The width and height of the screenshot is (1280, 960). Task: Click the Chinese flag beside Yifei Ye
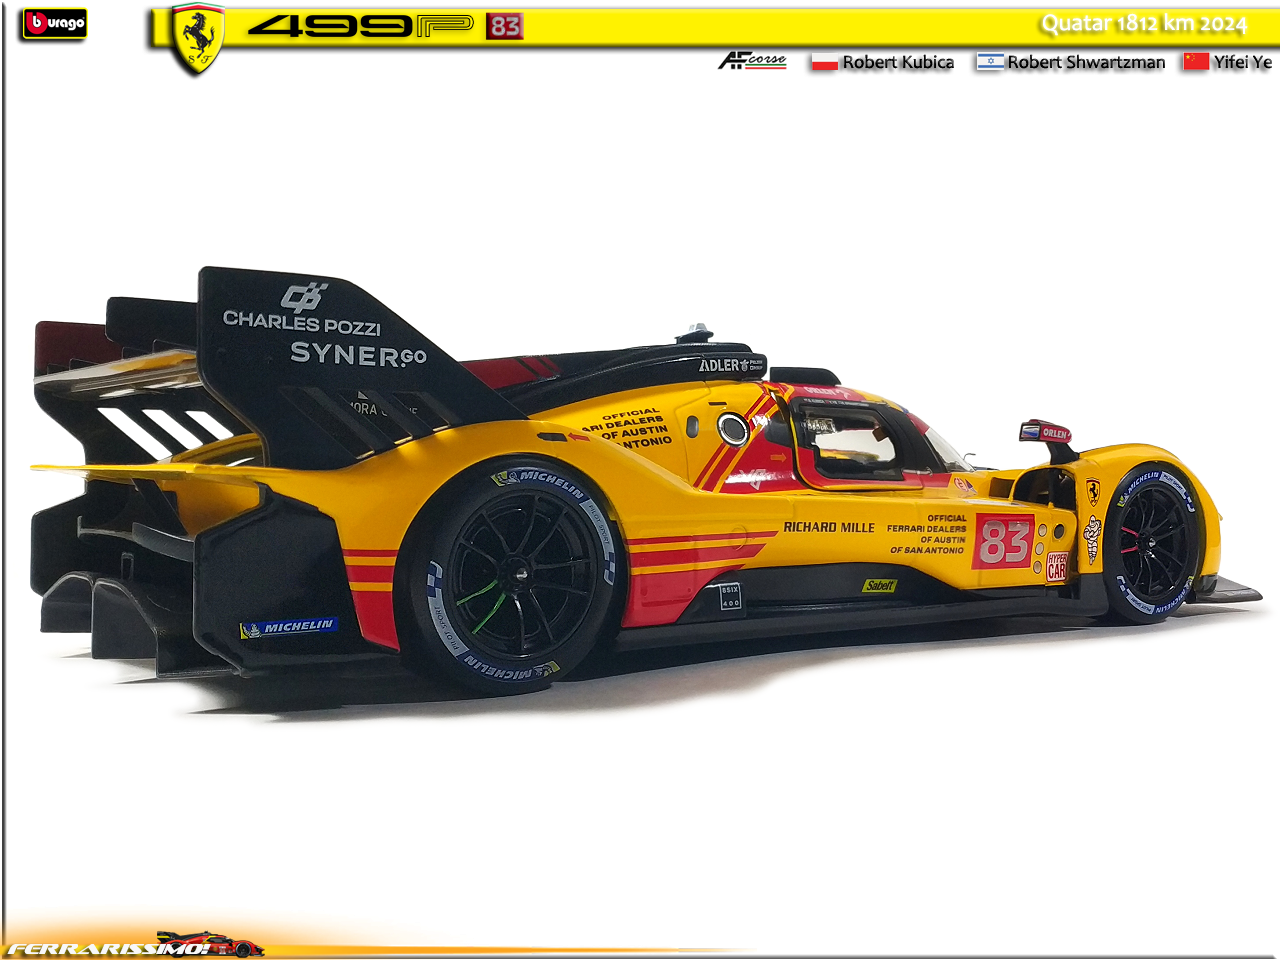1196,62
